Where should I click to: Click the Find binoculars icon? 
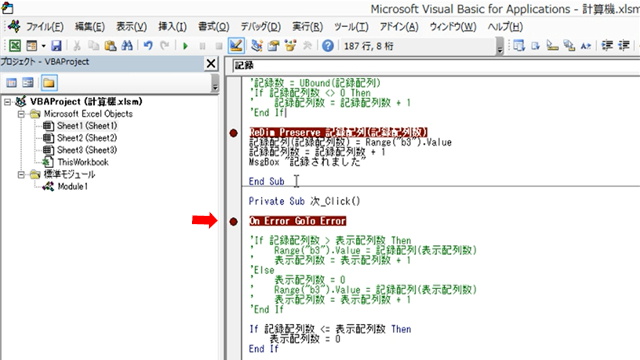127,46
